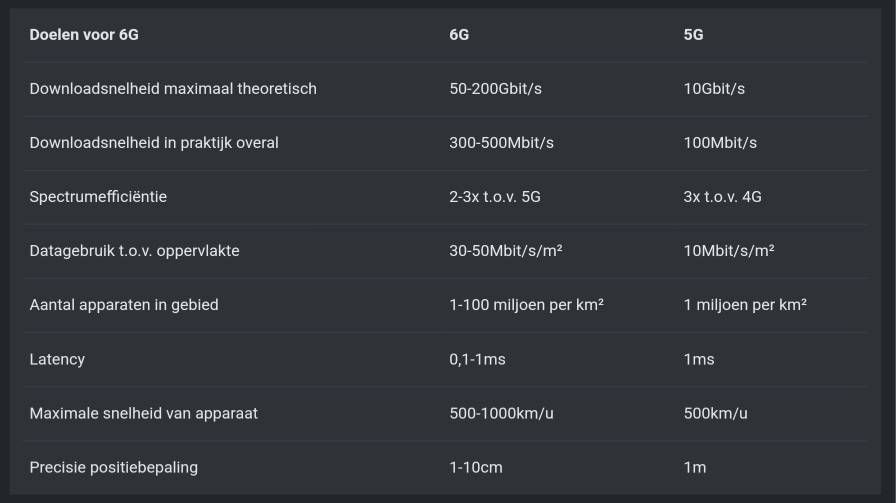
Task: Click the 100Mbit/s cell
Action: [x=720, y=143]
